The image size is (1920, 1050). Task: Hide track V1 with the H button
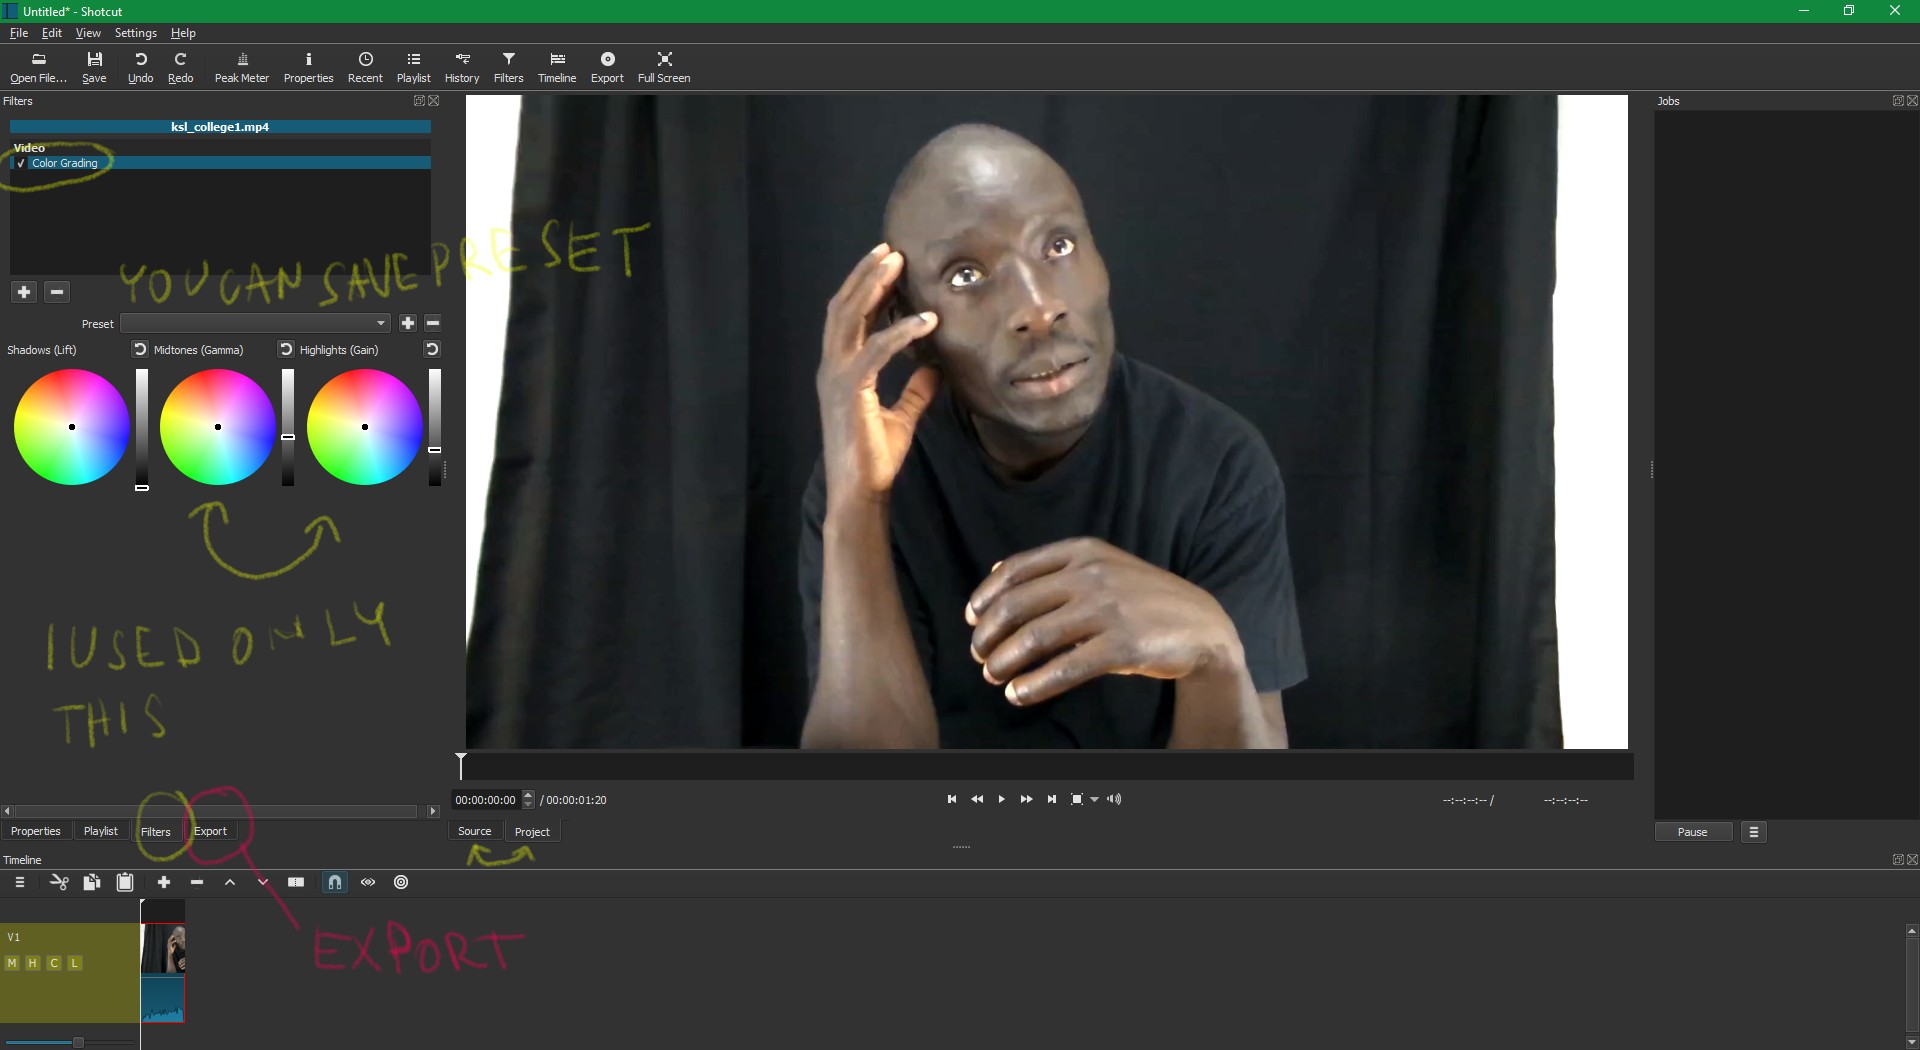pos(33,963)
